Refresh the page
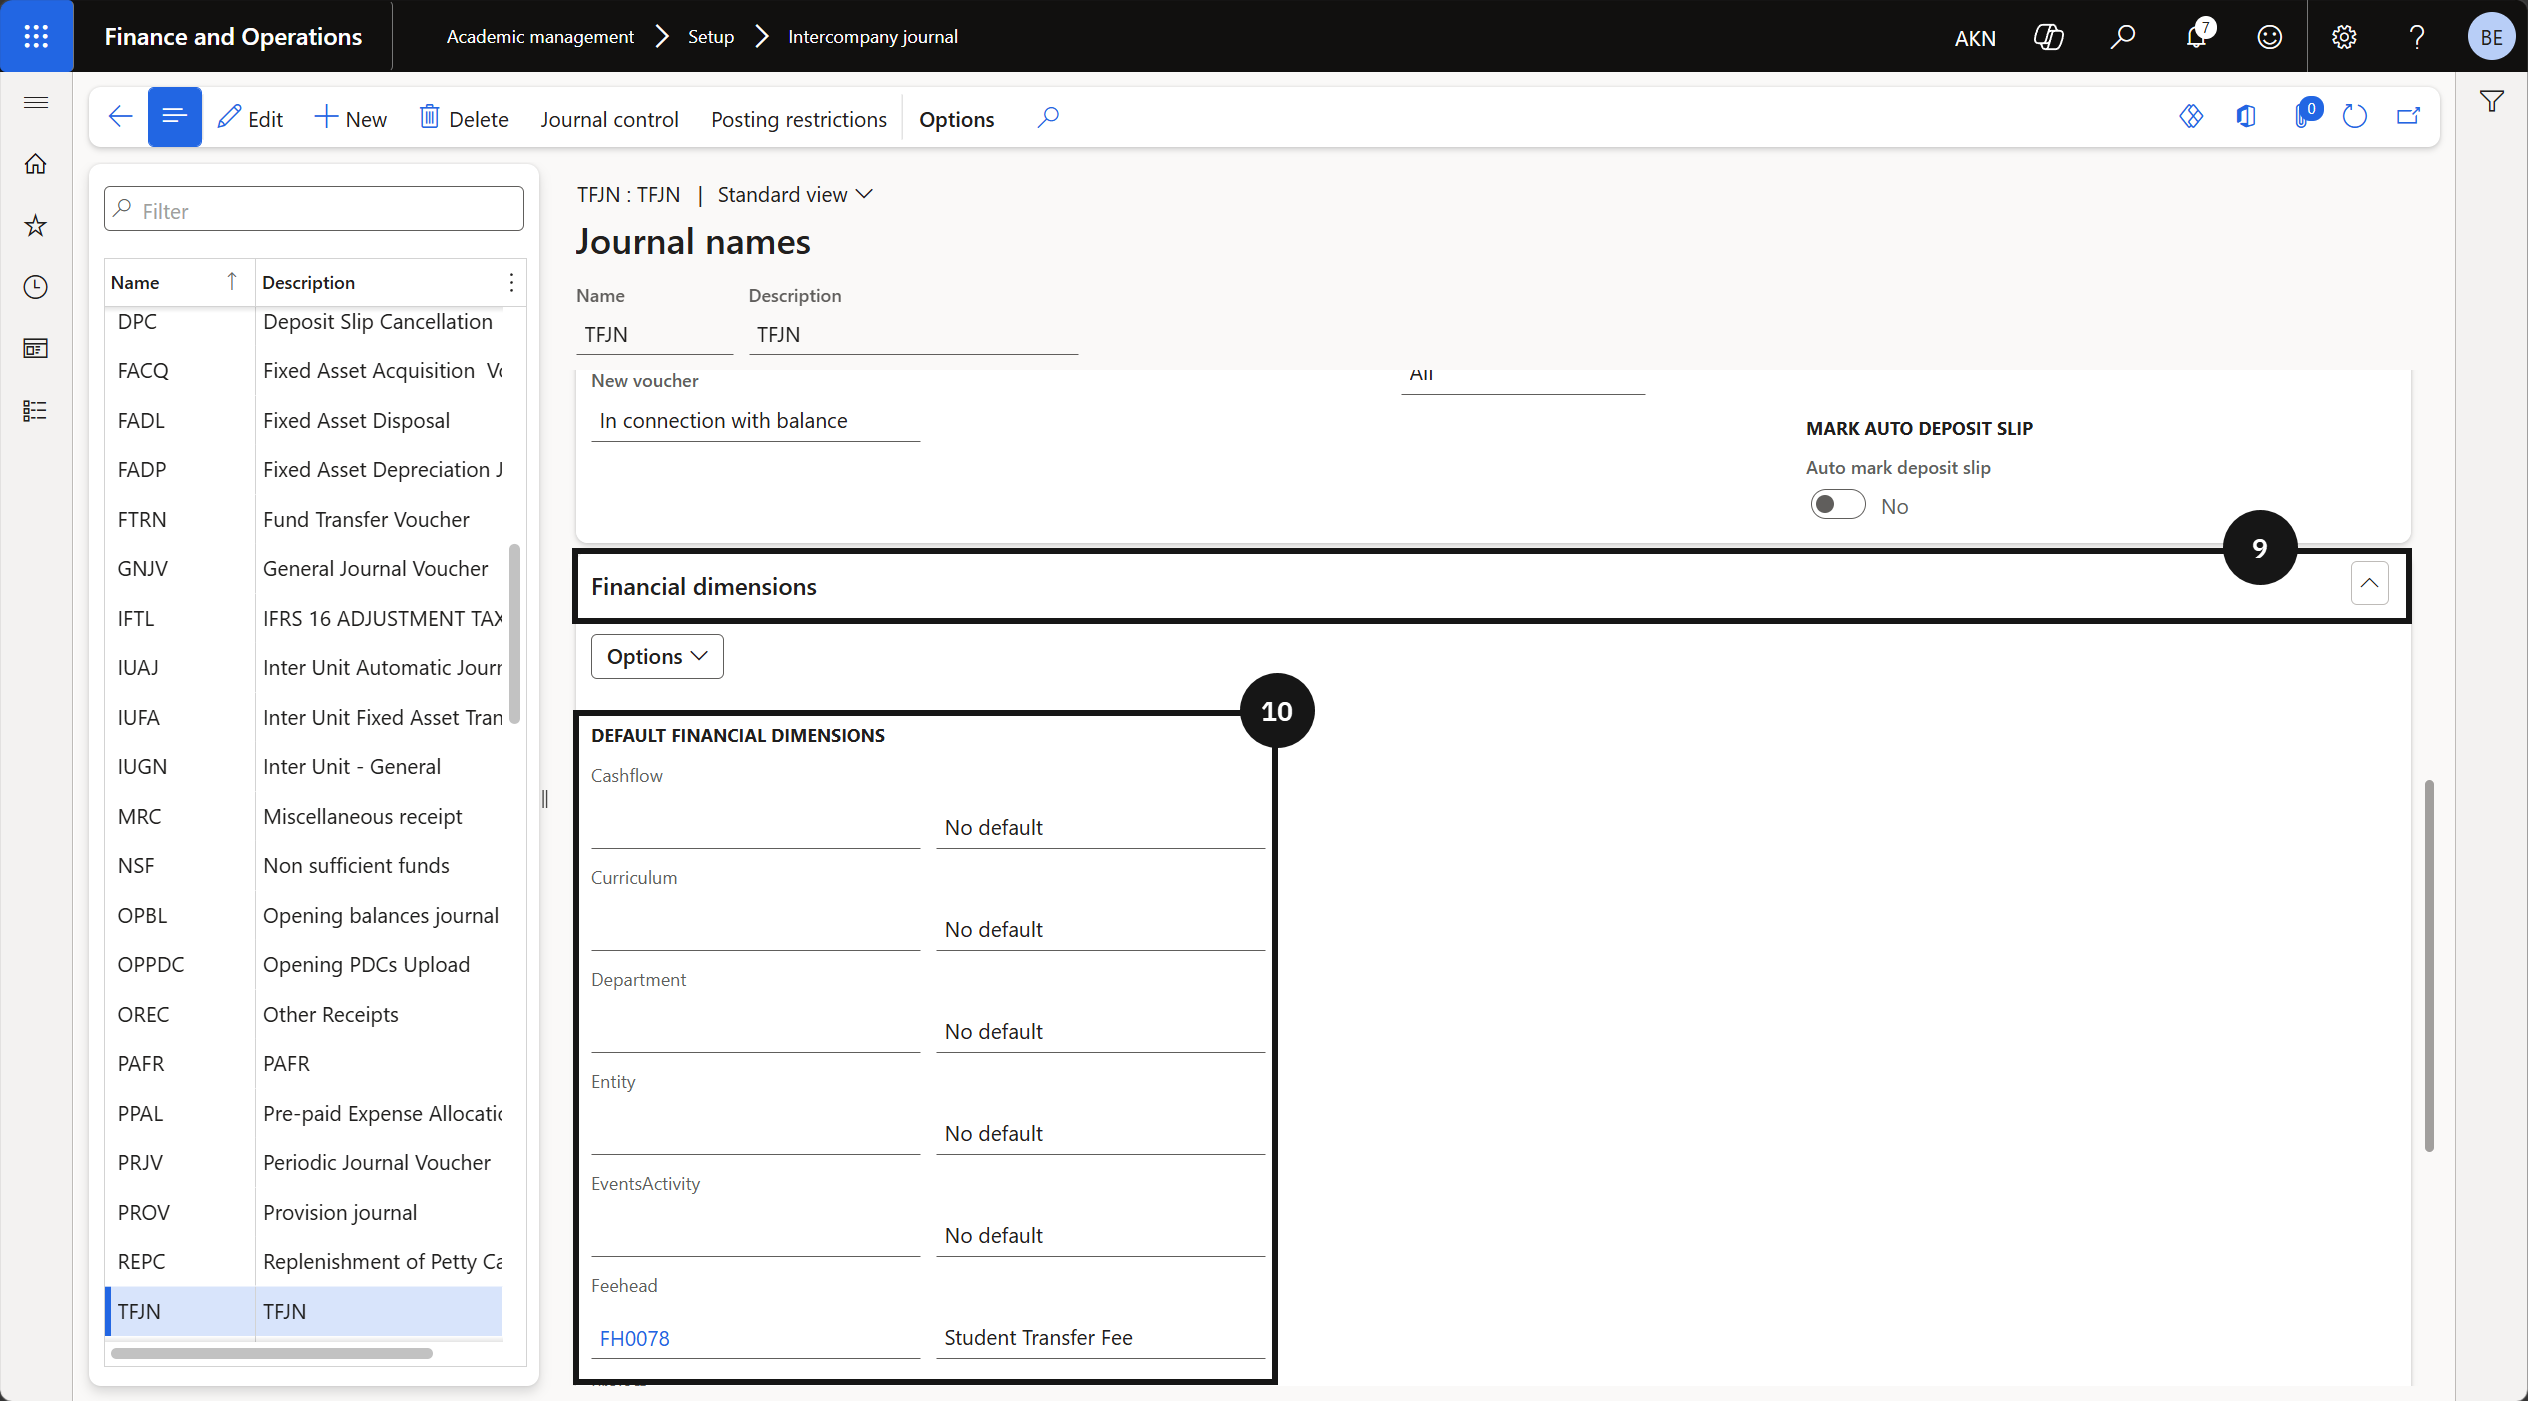This screenshot has width=2528, height=1401. (x=2355, y=117)
